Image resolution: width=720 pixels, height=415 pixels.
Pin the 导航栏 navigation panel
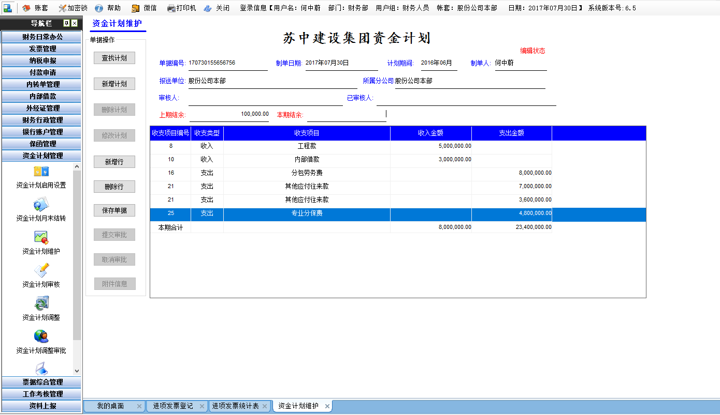67,23
